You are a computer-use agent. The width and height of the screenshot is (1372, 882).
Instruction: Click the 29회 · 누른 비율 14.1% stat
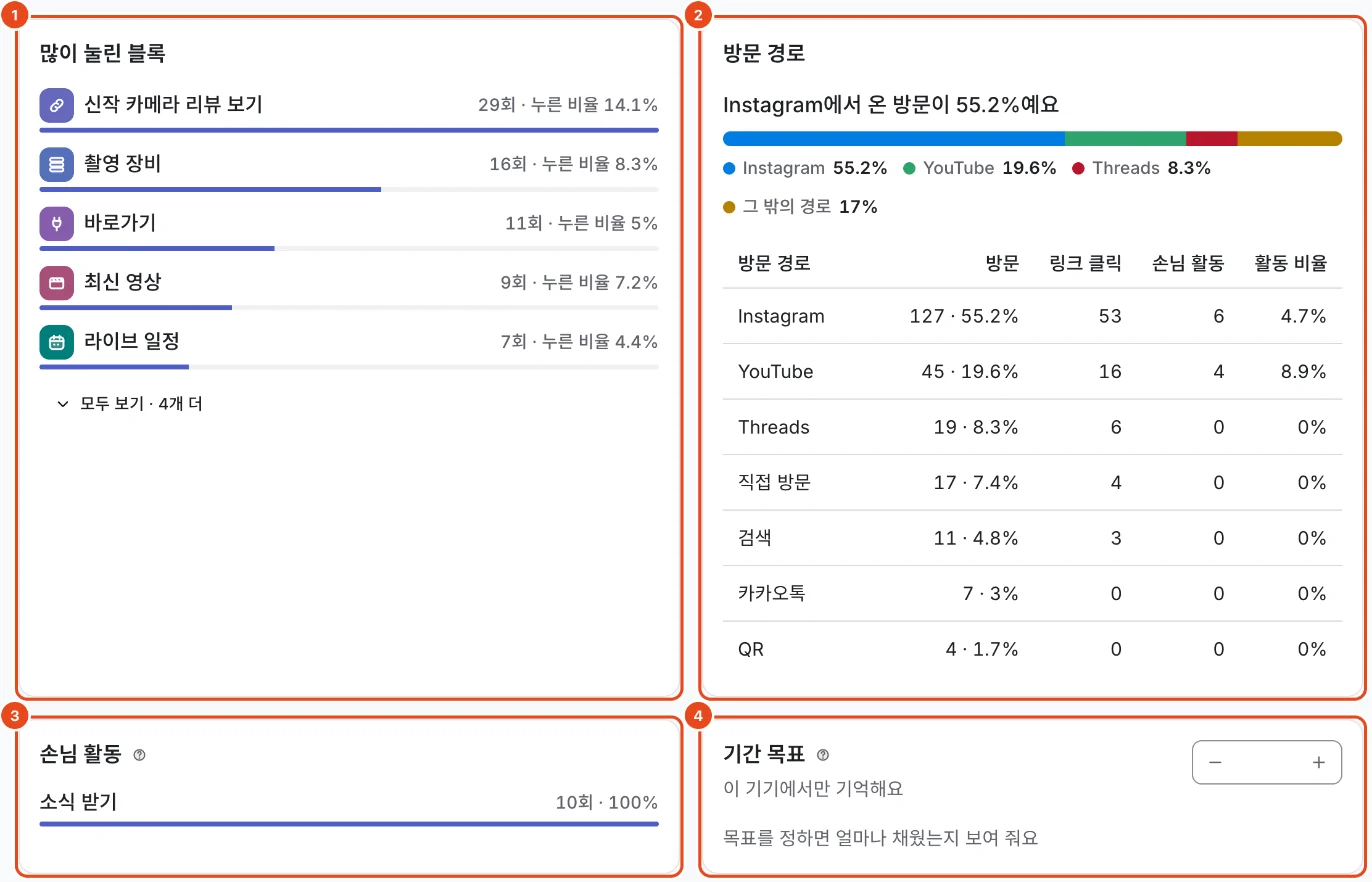point(568,105)
